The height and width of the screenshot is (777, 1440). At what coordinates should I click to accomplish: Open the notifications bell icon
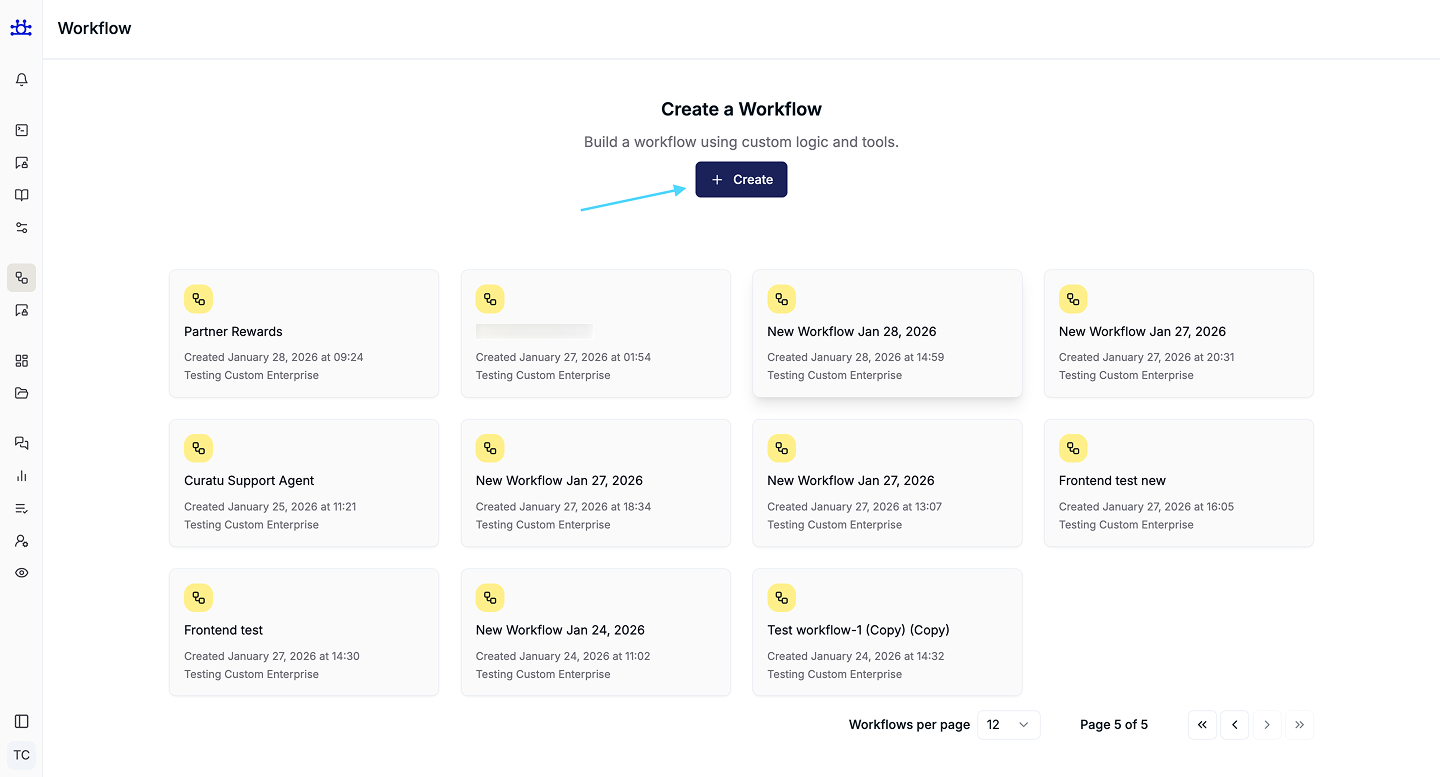point(21,80)
